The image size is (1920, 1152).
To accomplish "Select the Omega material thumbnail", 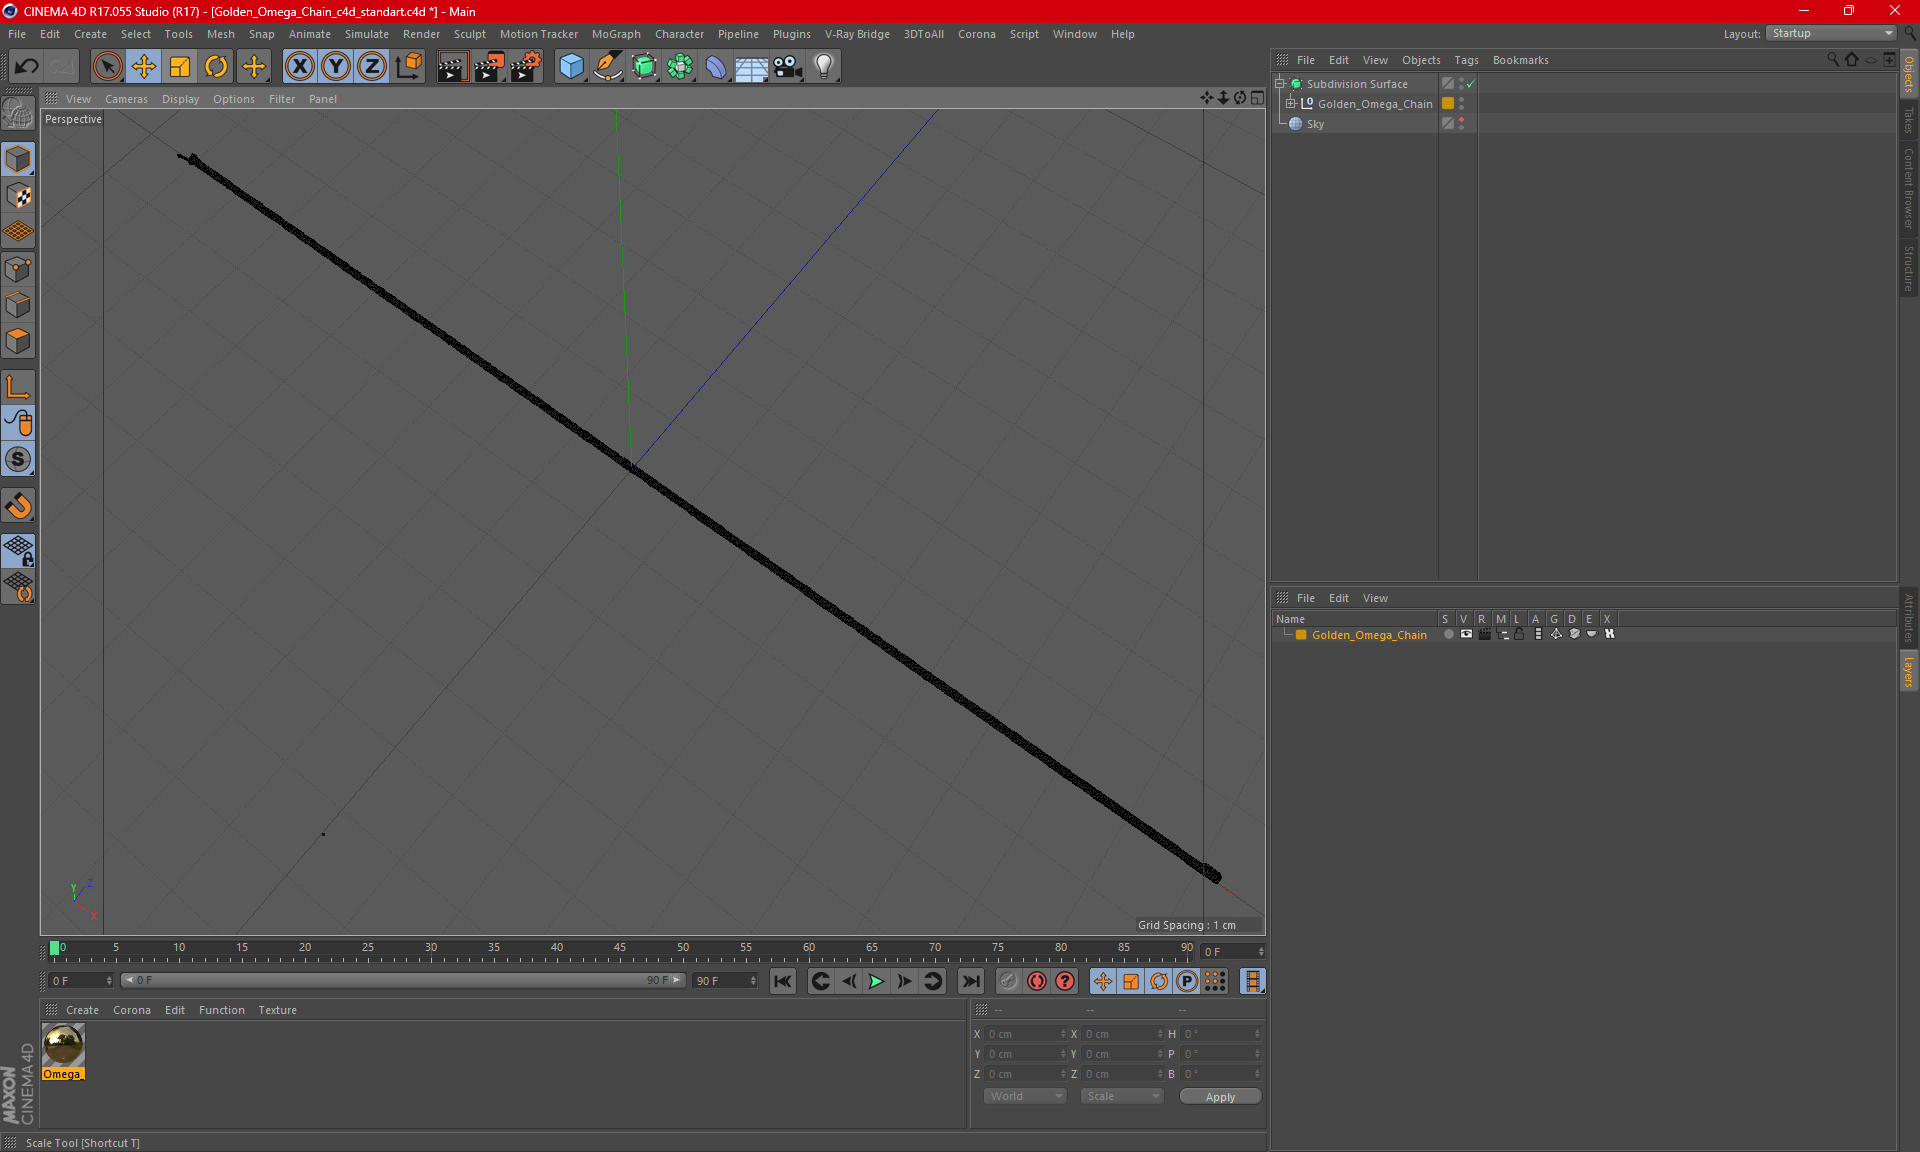I will point(63,1046).
